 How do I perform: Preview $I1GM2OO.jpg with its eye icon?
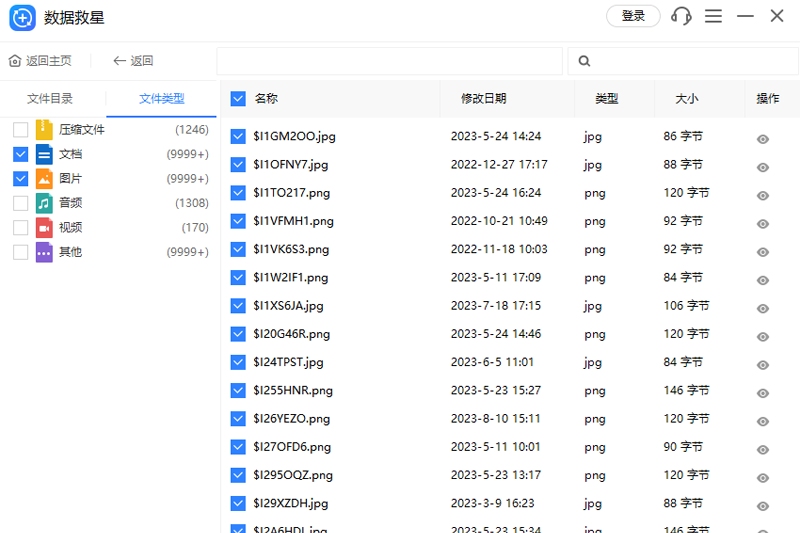[763, 140]
